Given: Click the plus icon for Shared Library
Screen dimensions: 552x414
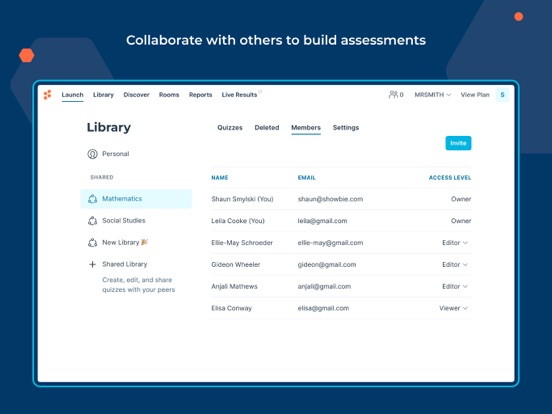Looking at the screenshot, I should pos(92,264).
